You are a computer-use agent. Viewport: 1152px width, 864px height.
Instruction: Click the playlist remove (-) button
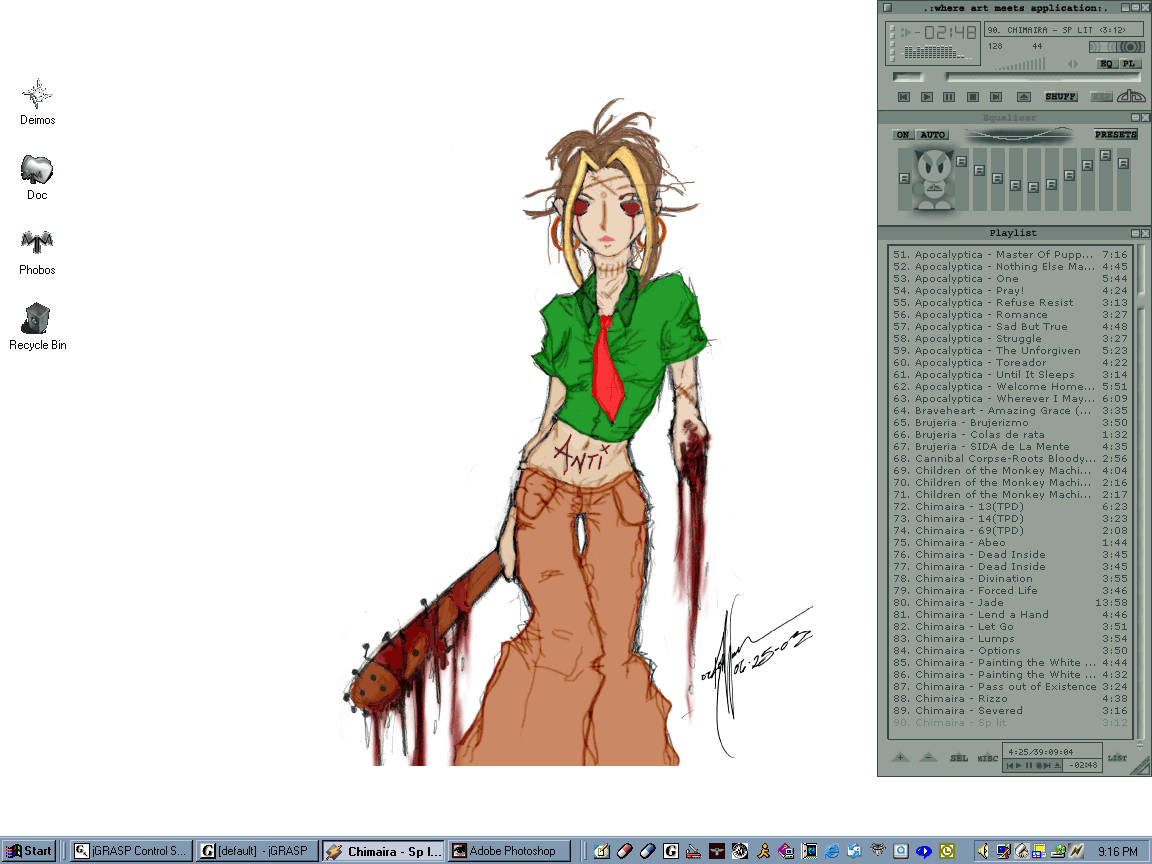(929, 757)
